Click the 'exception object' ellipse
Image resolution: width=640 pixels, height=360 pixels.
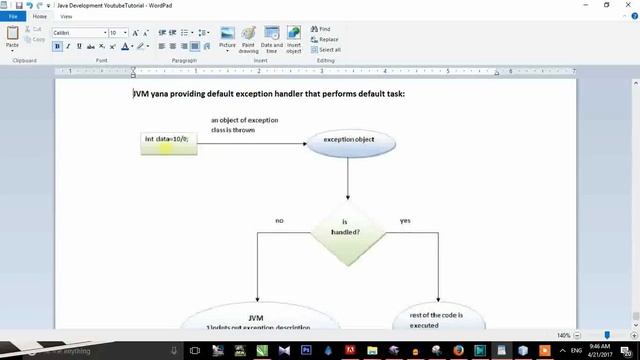click(x=351, y=143)
